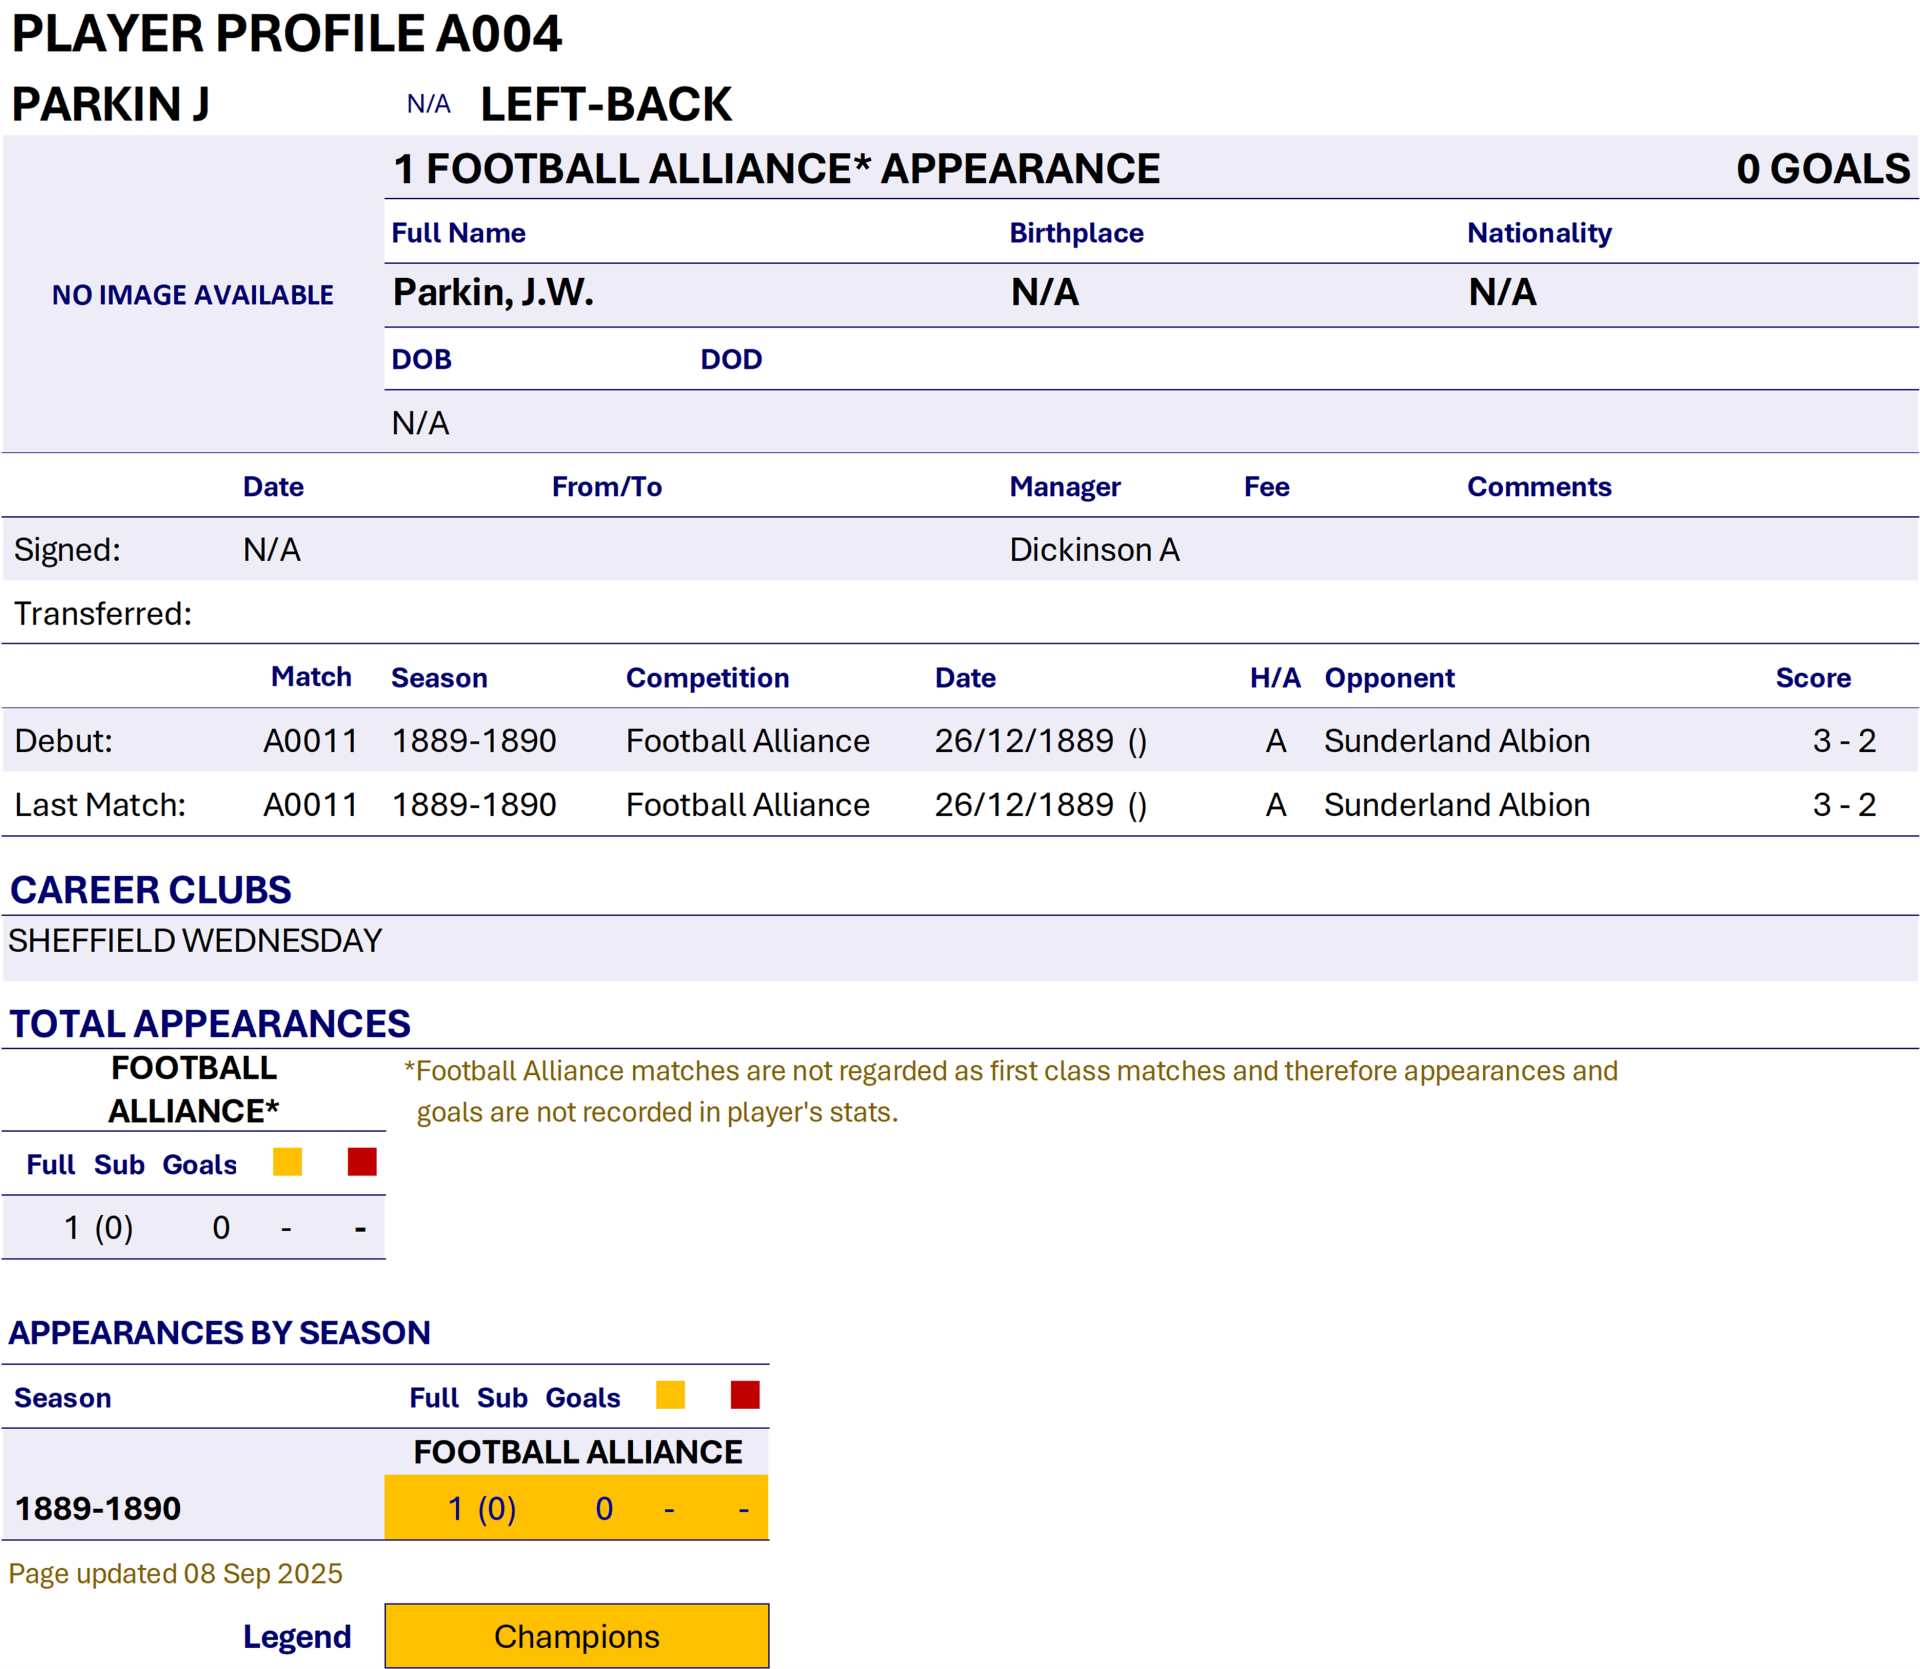Image resolution: width=1920 pixels, height=1669 pixels.
Task: Open debut match A0011 link
Action: [310, 741]
